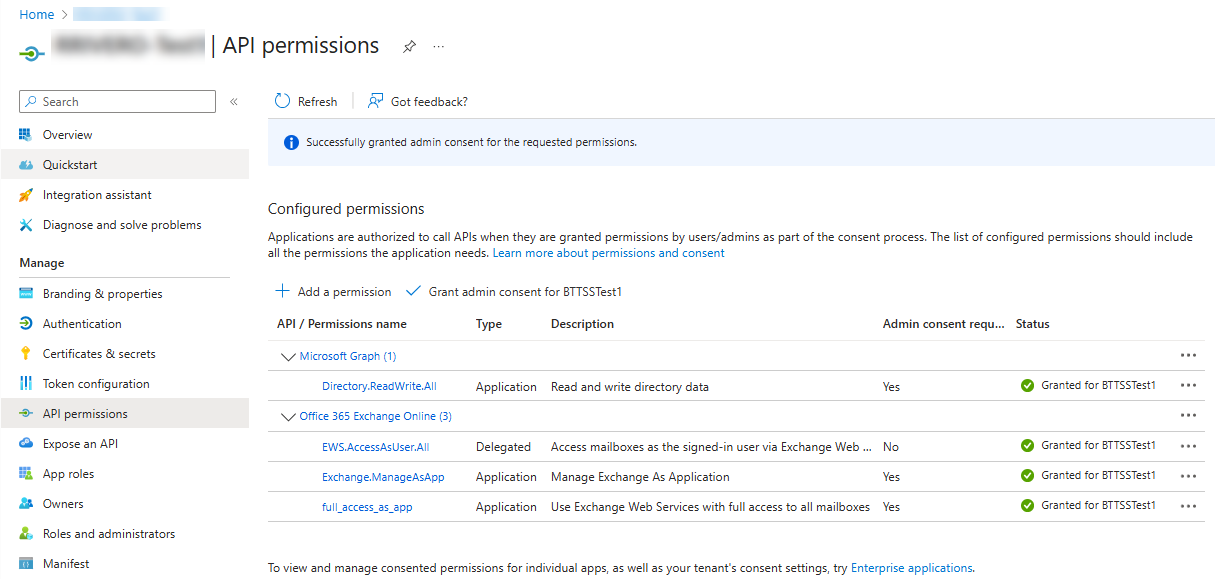Open the App roles section

coord(68,474)
